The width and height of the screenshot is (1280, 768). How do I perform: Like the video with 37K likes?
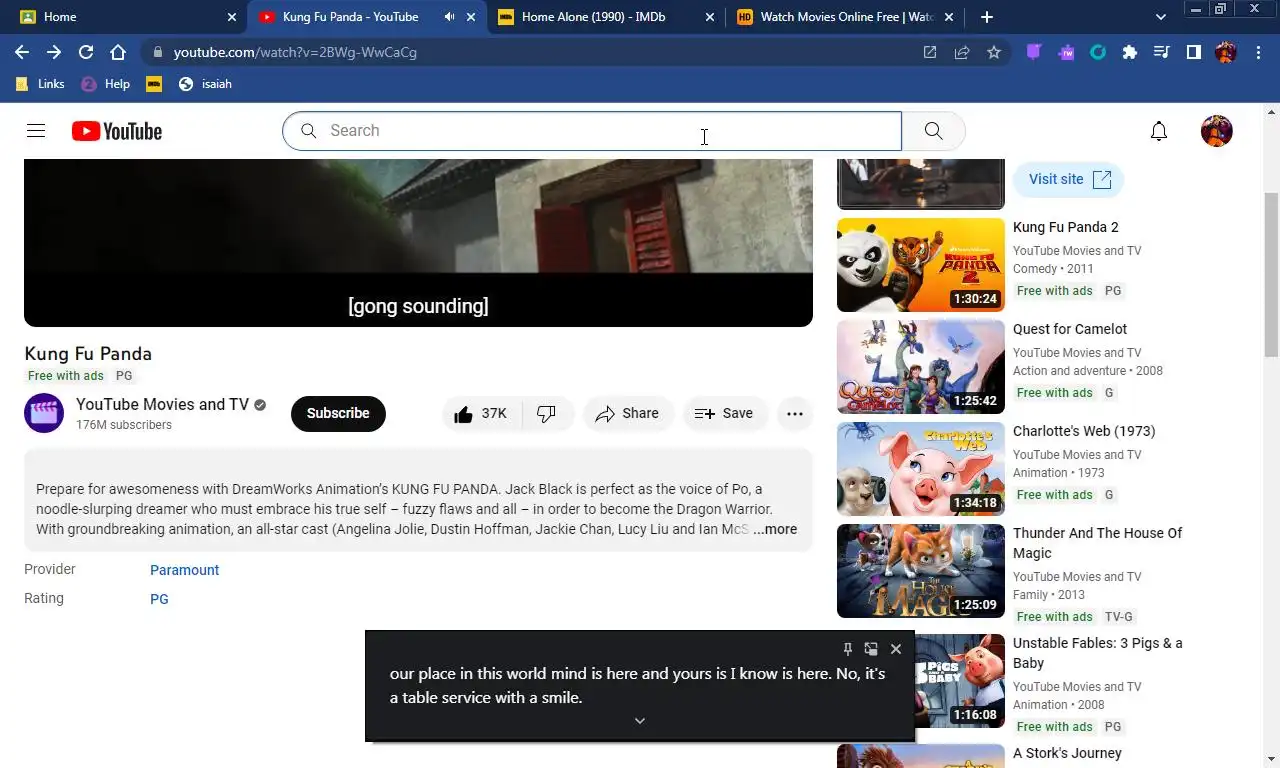click(481, 414)
